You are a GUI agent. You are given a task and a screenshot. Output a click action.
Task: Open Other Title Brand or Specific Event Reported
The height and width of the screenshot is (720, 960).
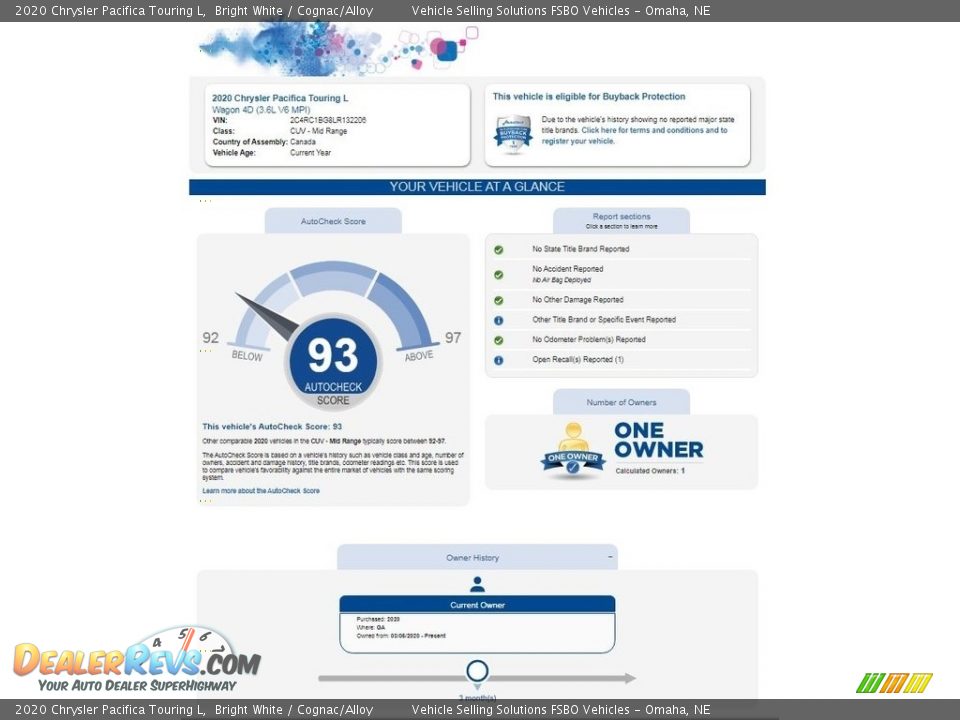coord(604,320)
